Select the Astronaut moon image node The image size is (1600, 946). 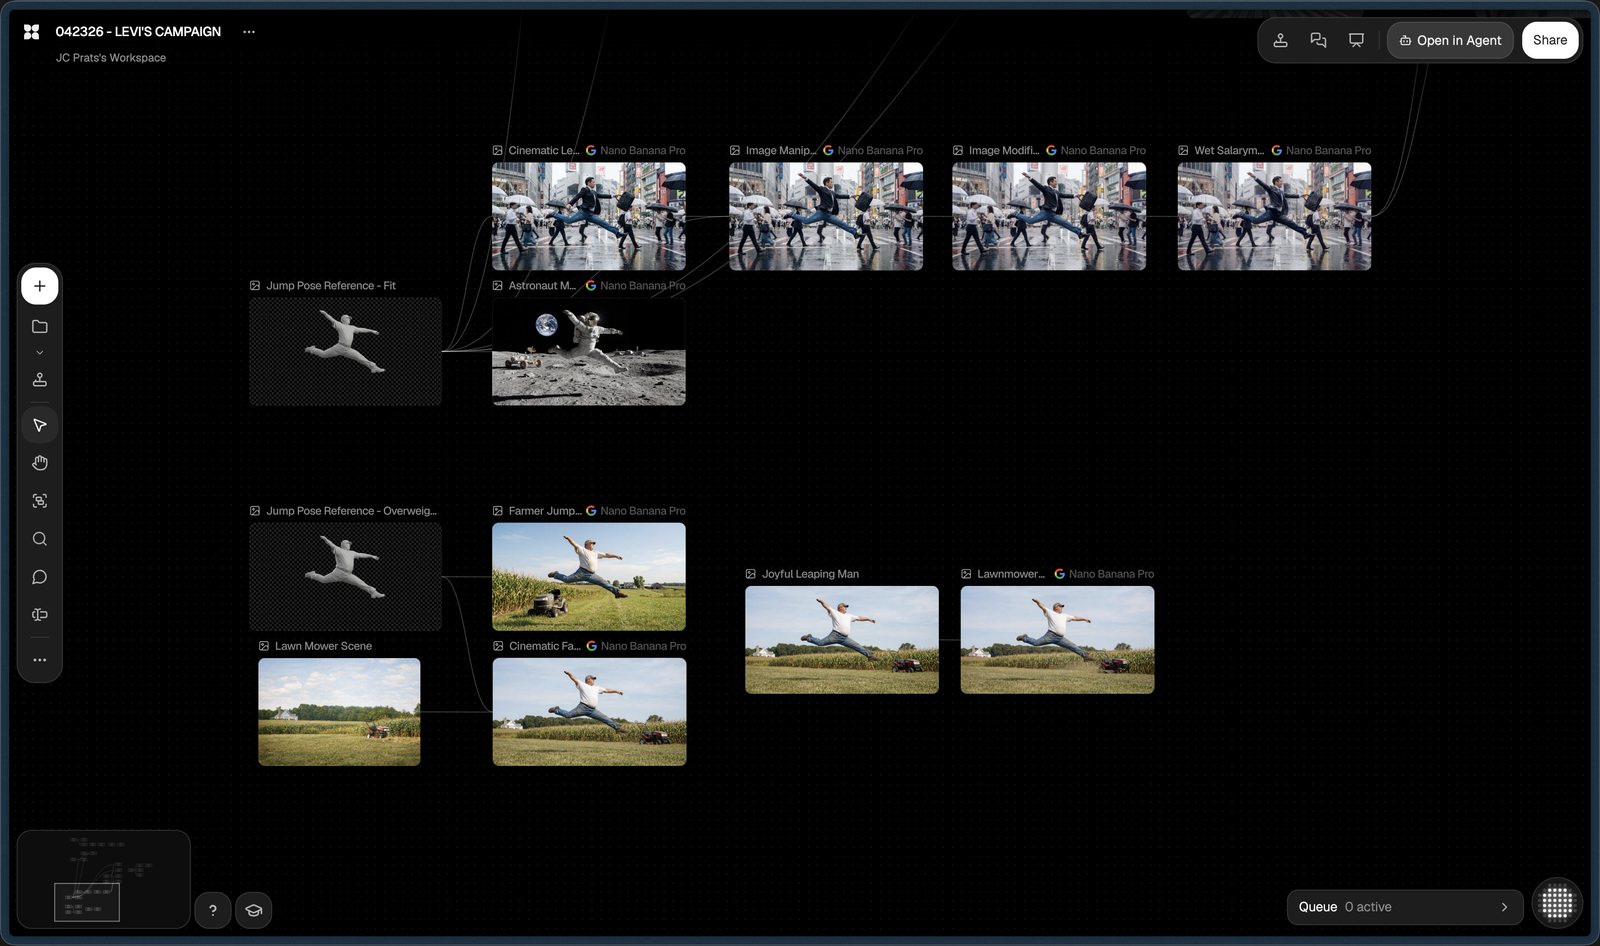(589, 351)
